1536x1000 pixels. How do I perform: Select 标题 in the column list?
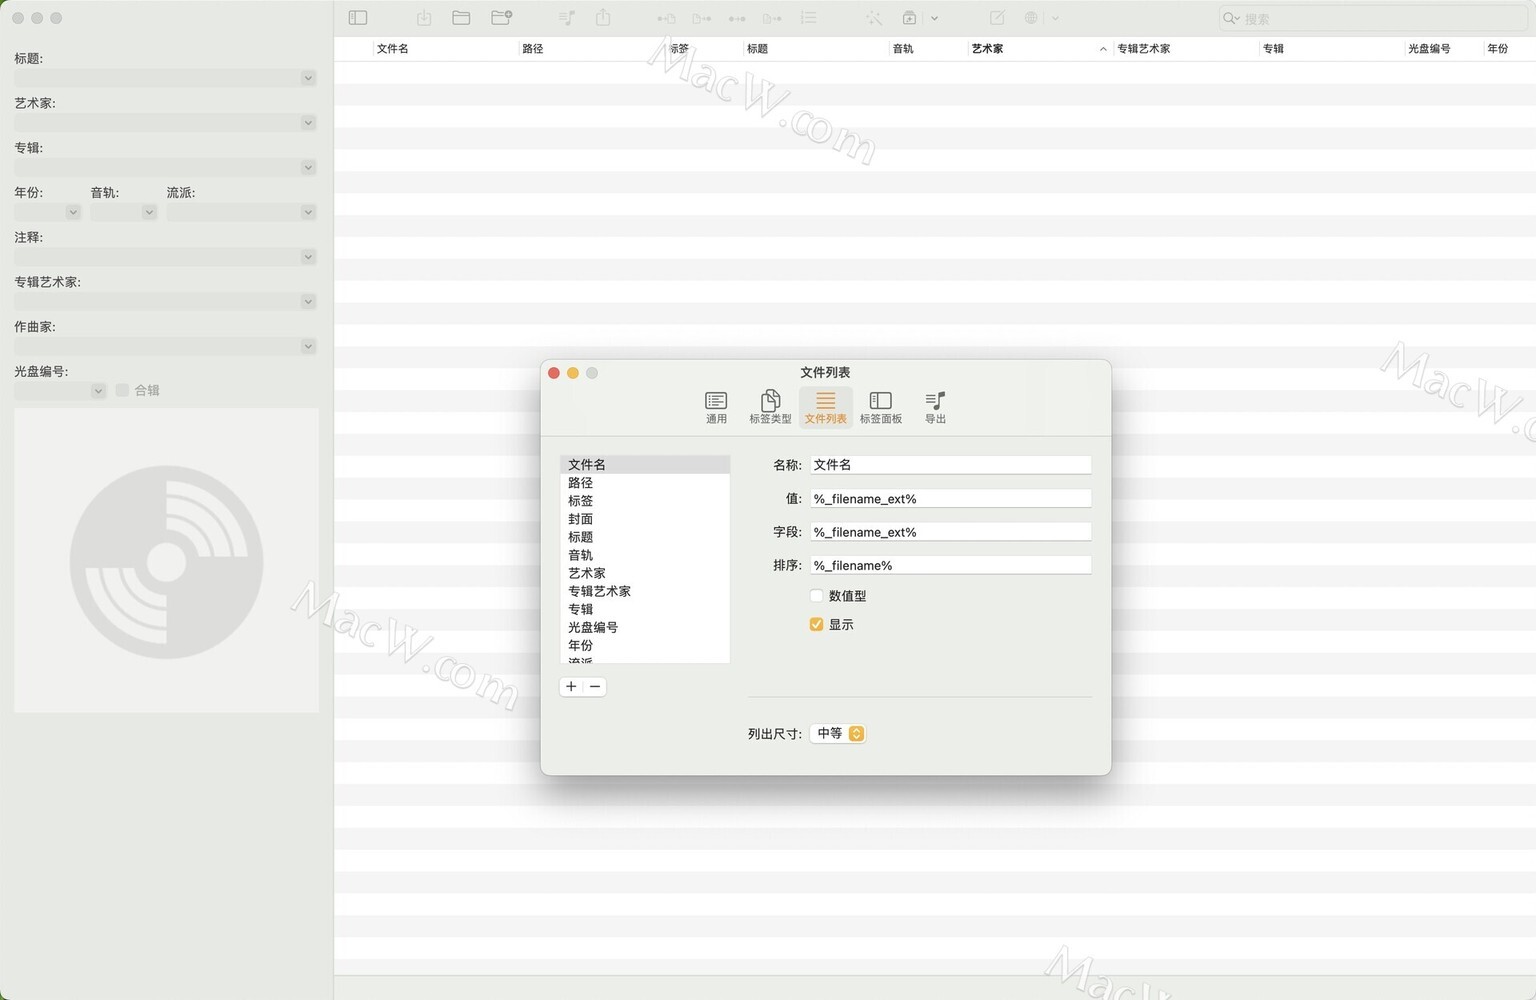pos(645,537)
